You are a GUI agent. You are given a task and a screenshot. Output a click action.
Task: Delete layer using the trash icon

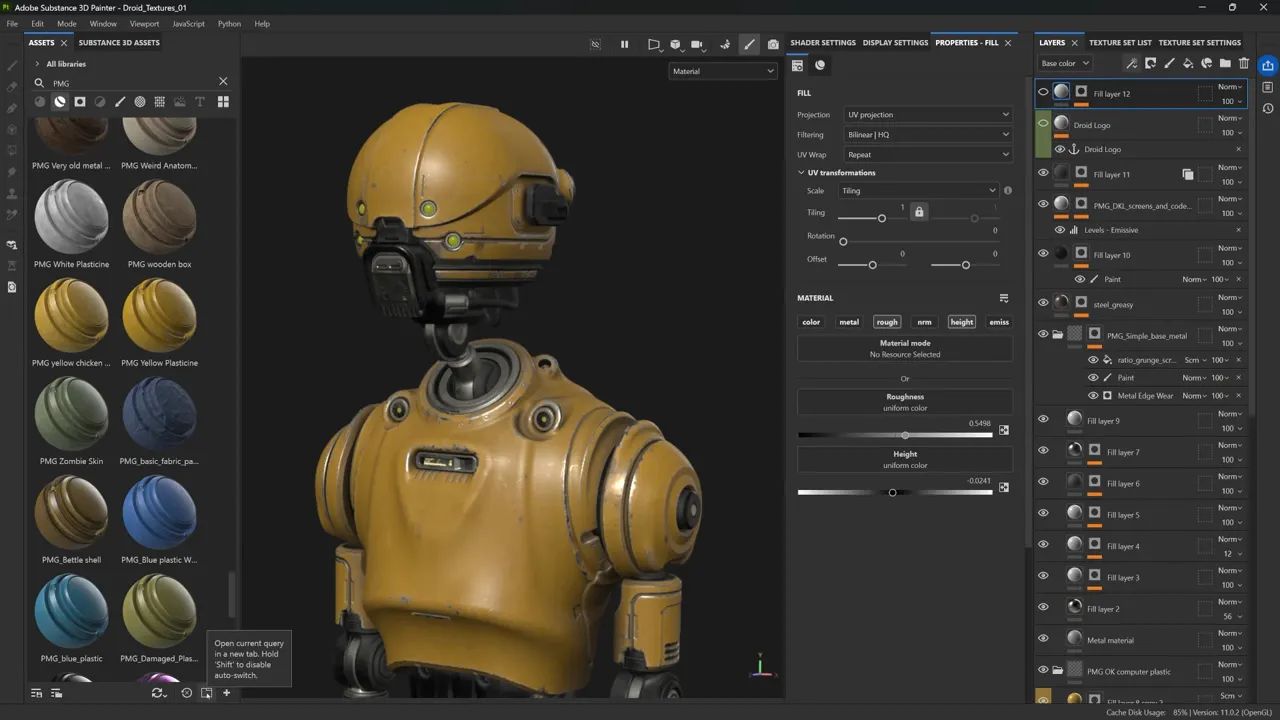(x=1244, y=63)
